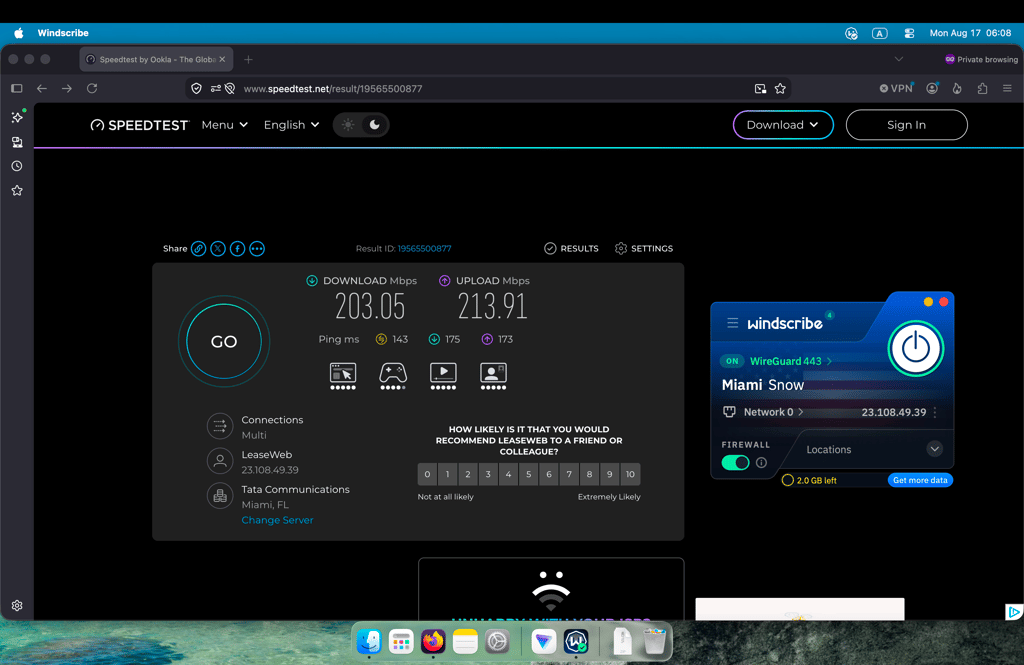Start test with GO button
The image size is (1024, 665).
(224, 342)
